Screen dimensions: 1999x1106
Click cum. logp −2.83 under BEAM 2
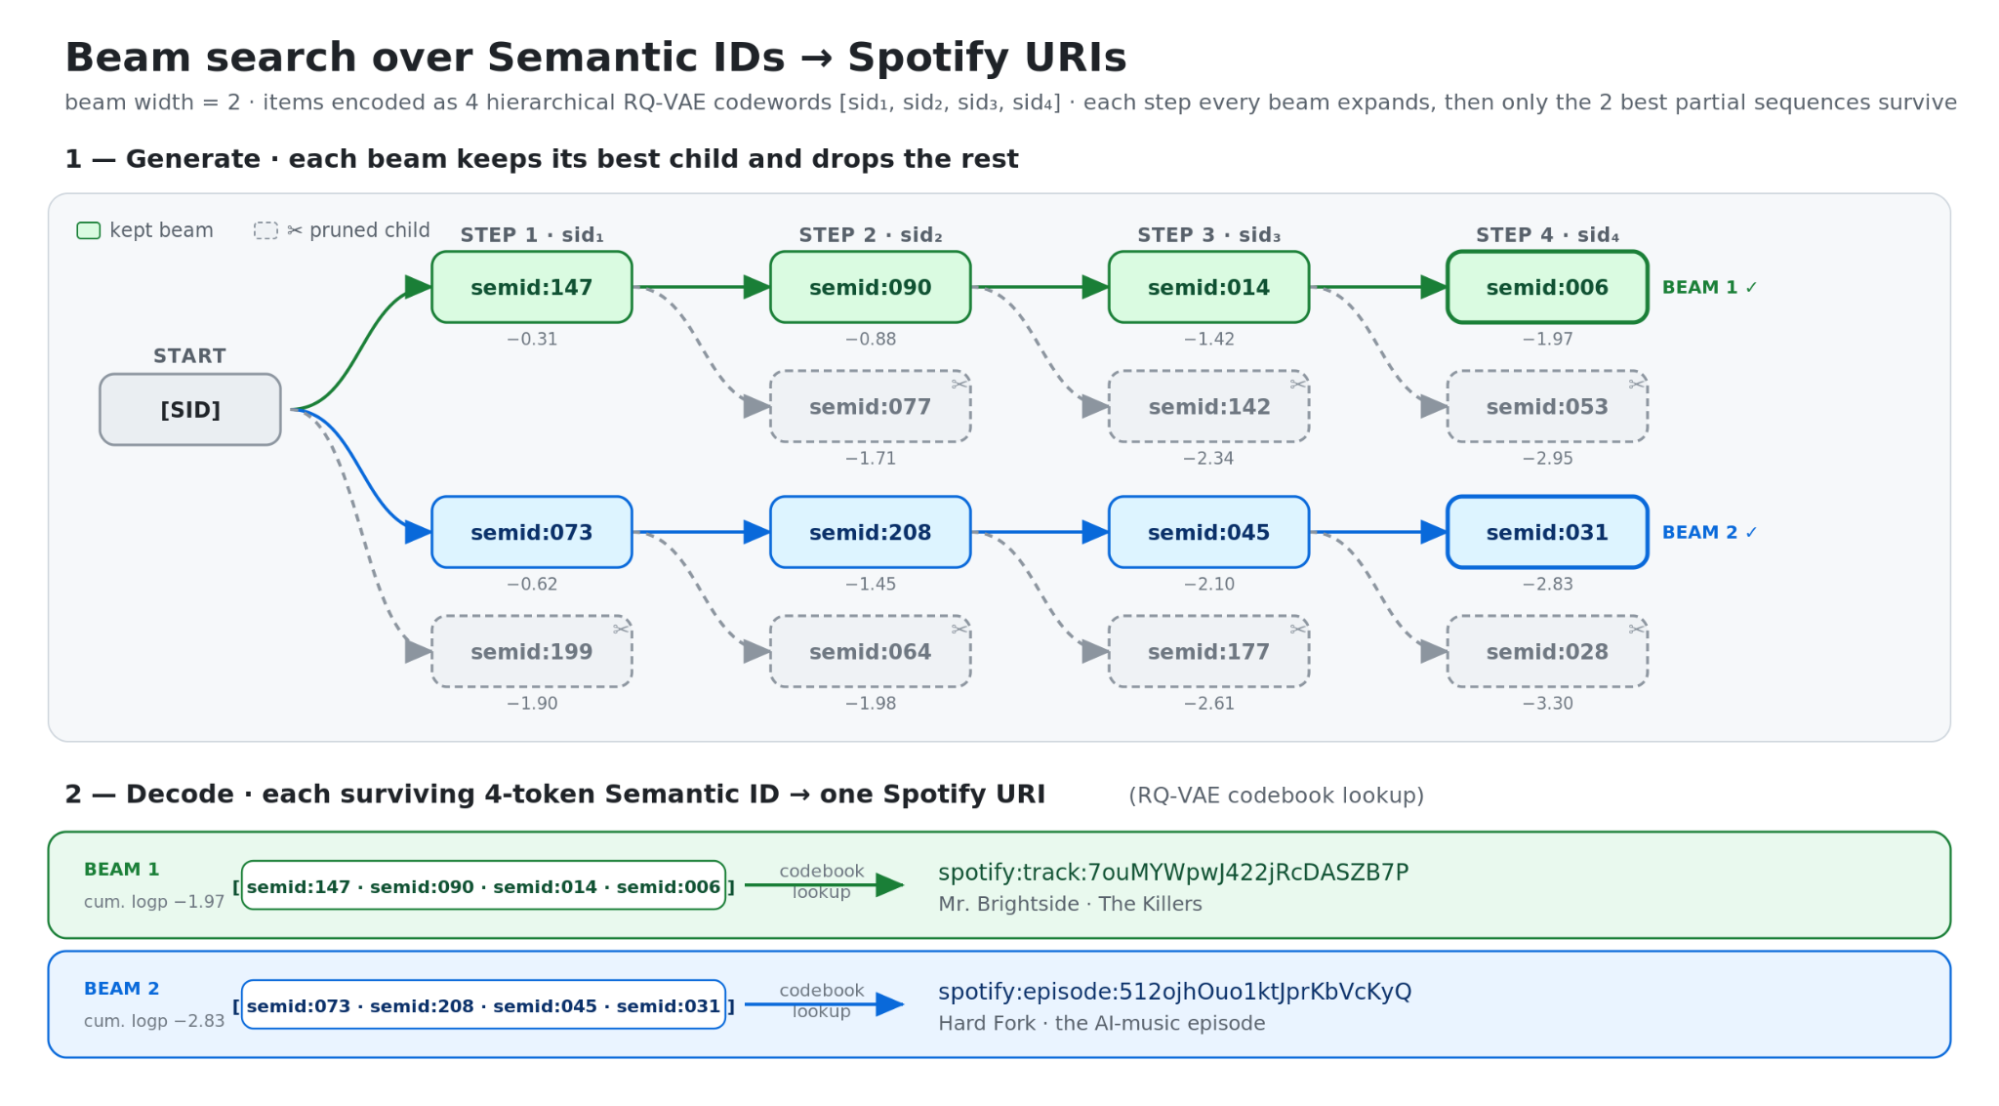(x=154, y=1021)
